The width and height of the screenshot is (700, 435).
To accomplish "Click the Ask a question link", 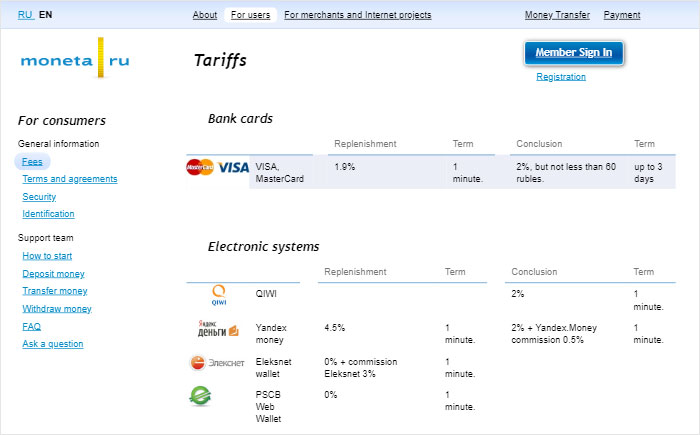I will pos(53,344).
